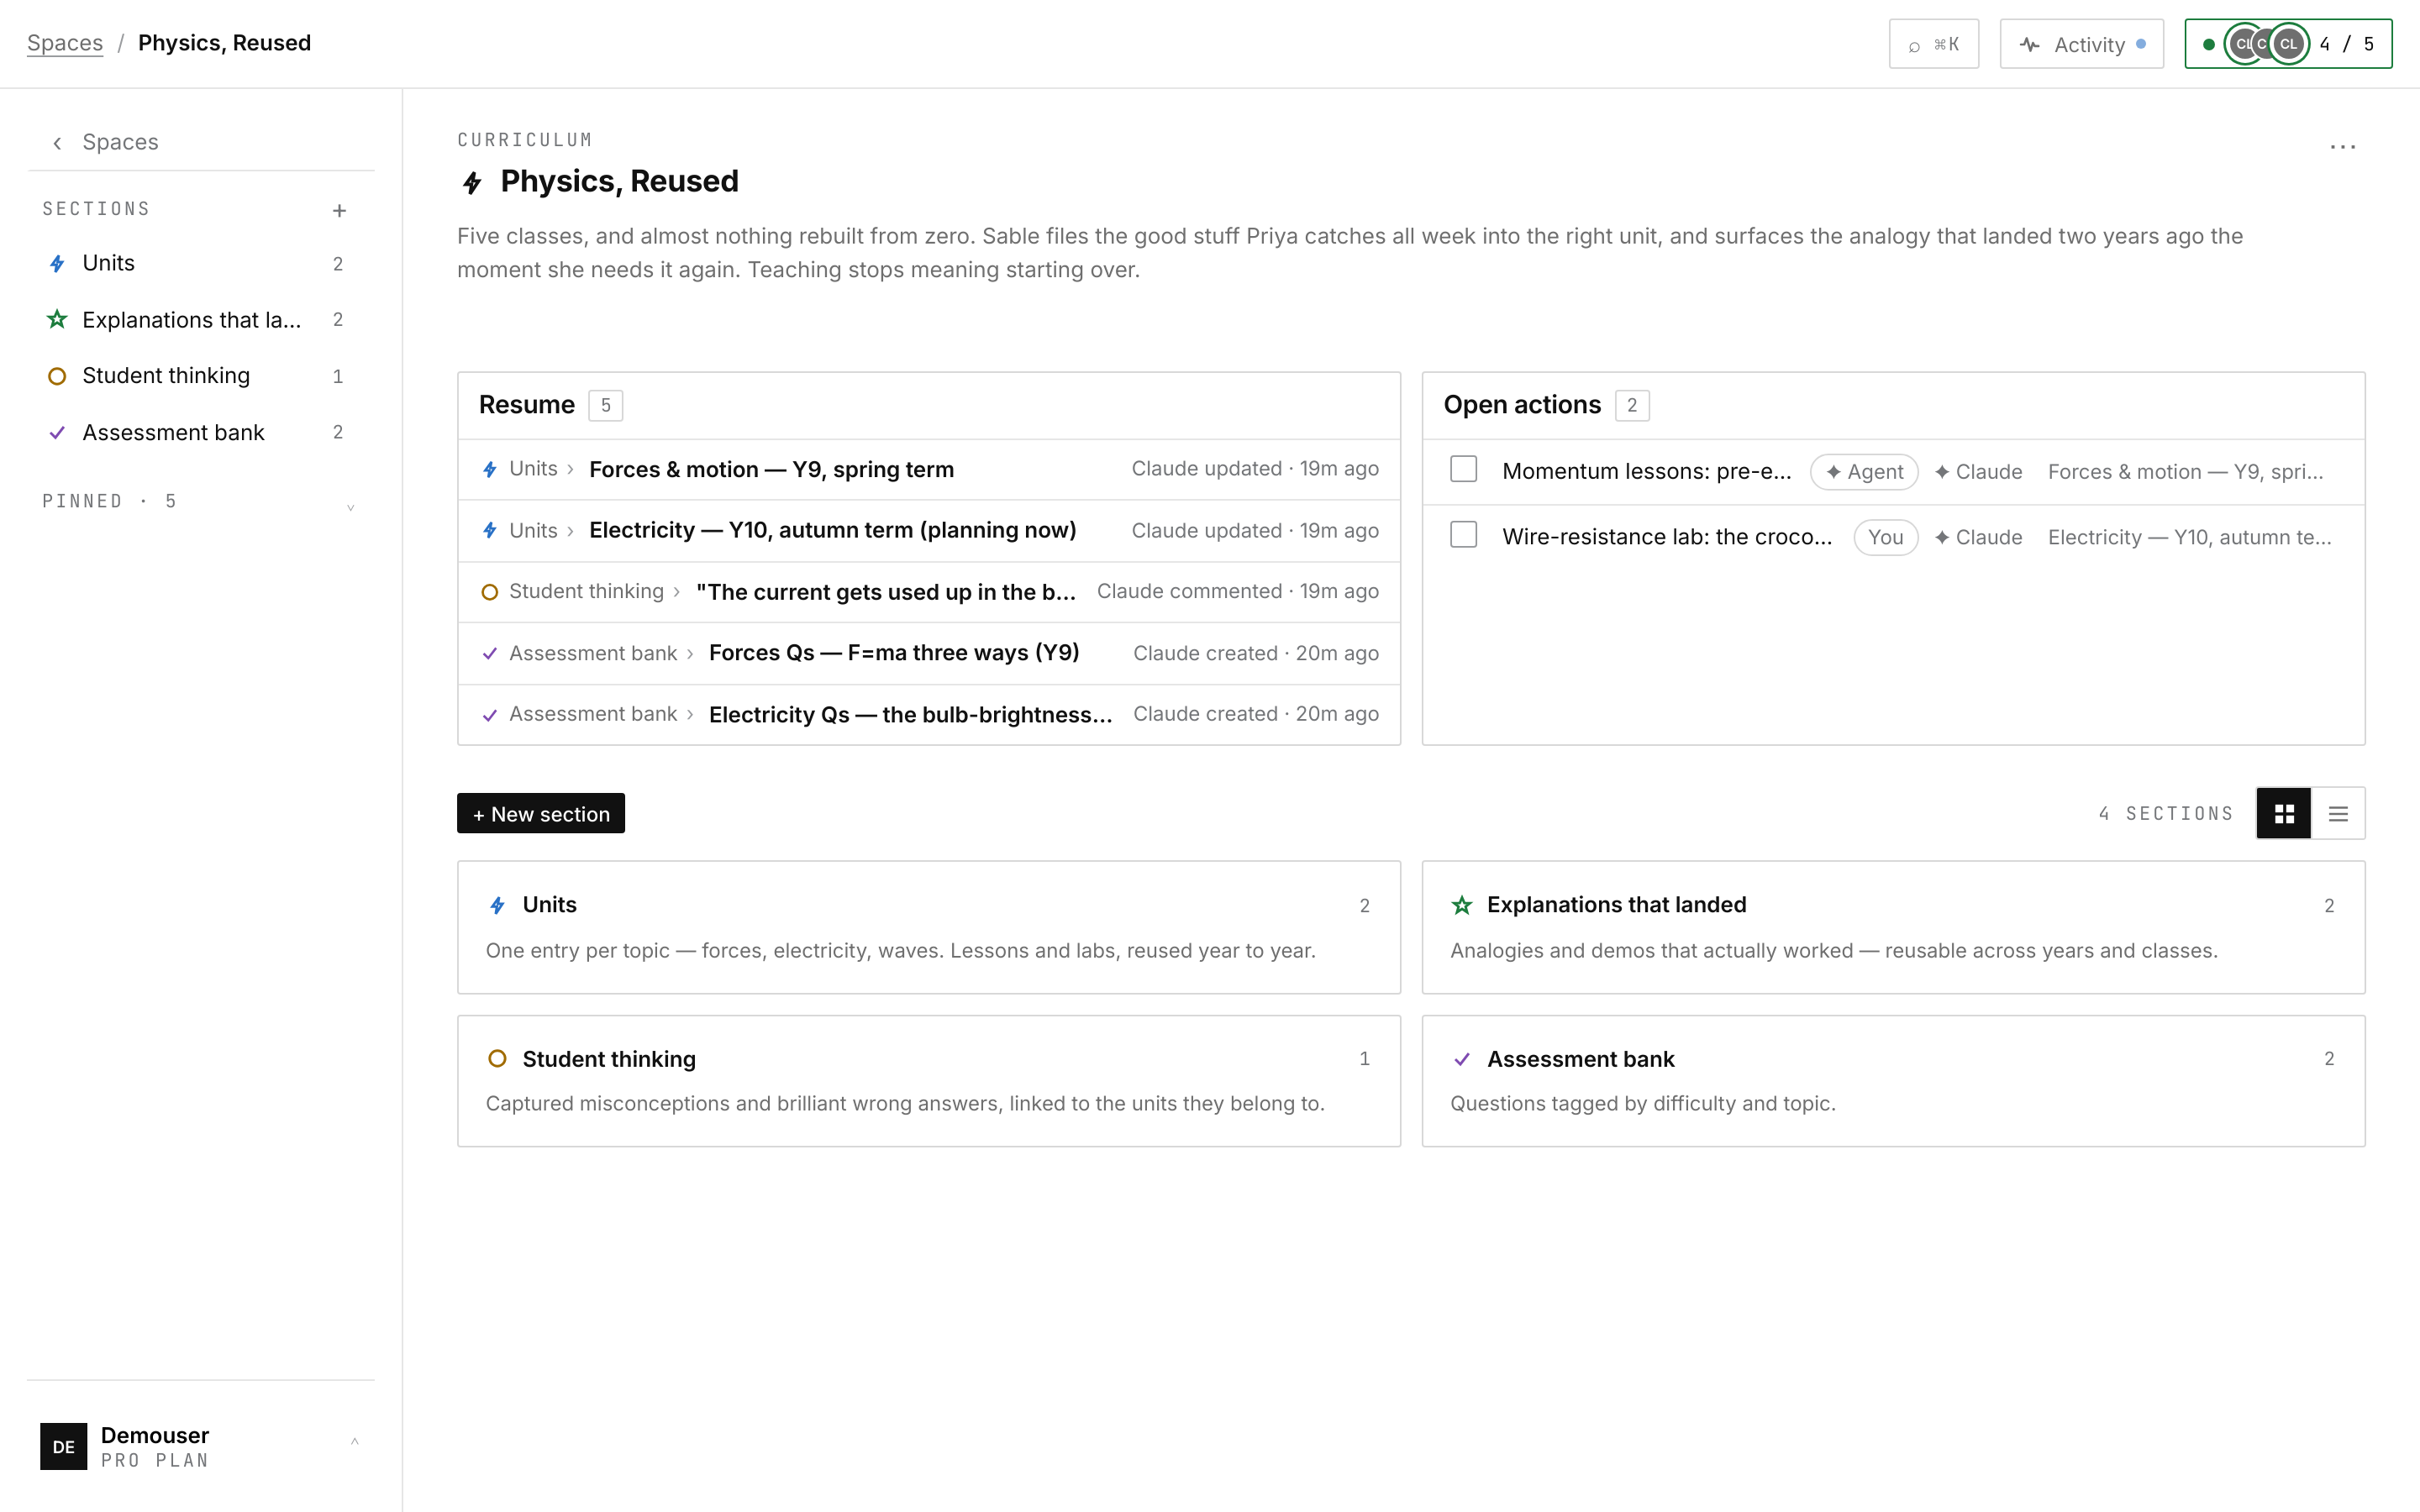The height and width of the screenshot is (1512, 2420).
Task: Click Claude label on Wire-resistance lab row
Action: tap(1978, 537)
